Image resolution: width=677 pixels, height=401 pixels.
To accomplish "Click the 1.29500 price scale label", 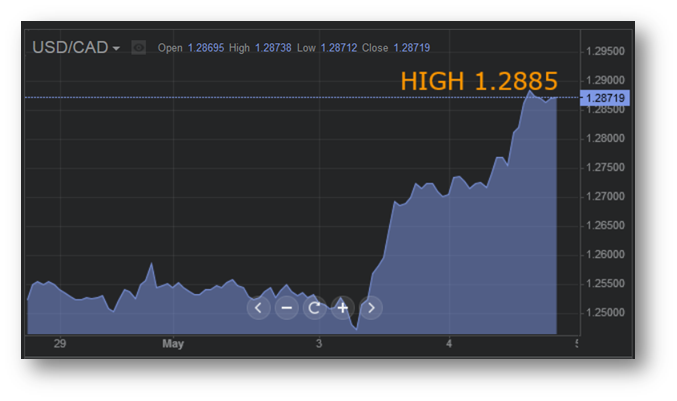I will tap(607, 51).
